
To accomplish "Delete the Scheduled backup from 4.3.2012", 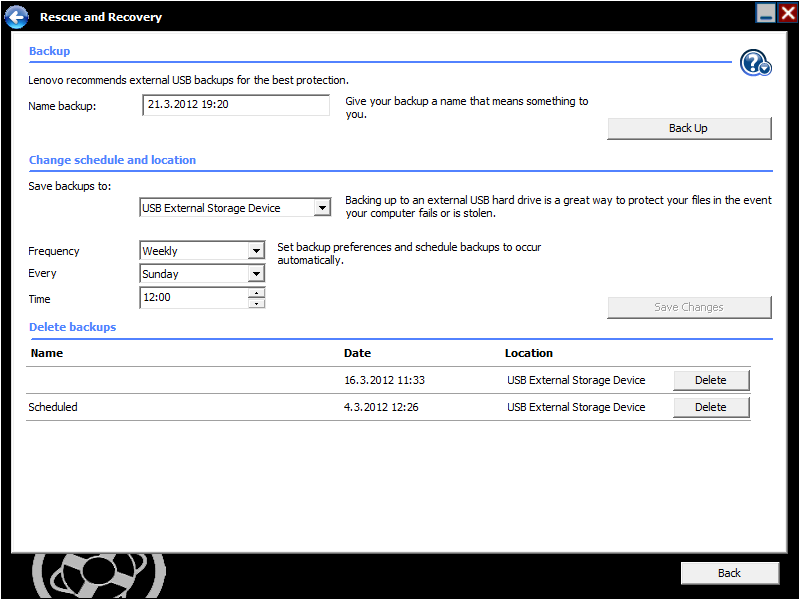I will pyautogui.click(x=710, y=407).
